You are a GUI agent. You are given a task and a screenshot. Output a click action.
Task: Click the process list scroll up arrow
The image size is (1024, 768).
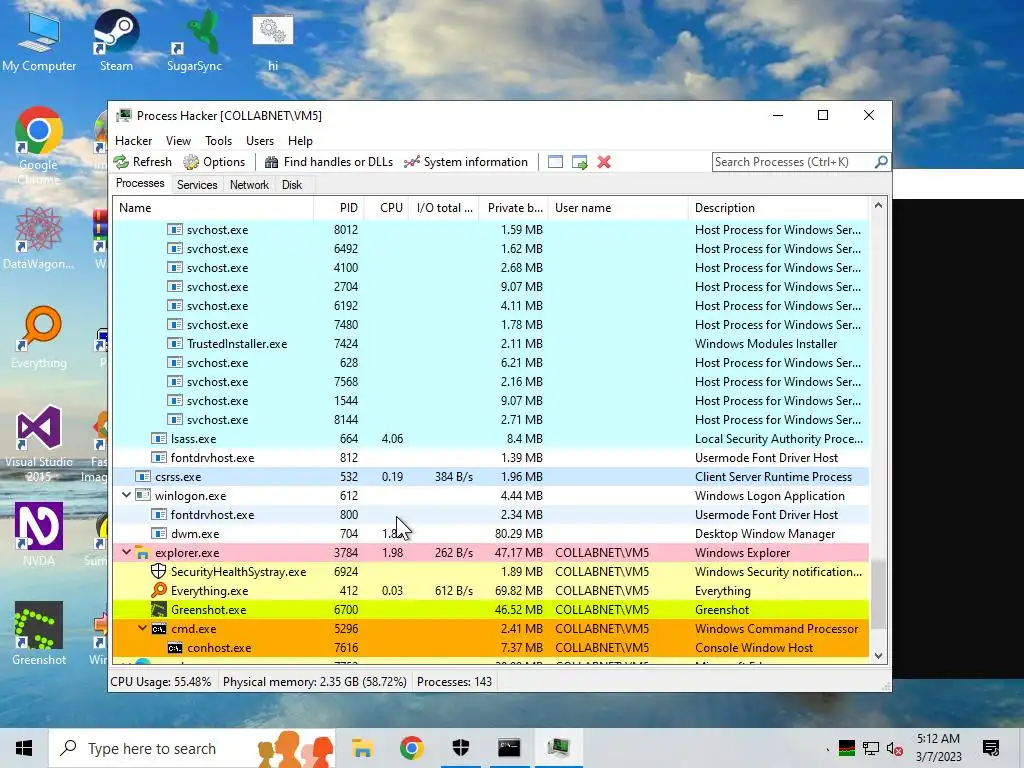click(x=878, y=206)
